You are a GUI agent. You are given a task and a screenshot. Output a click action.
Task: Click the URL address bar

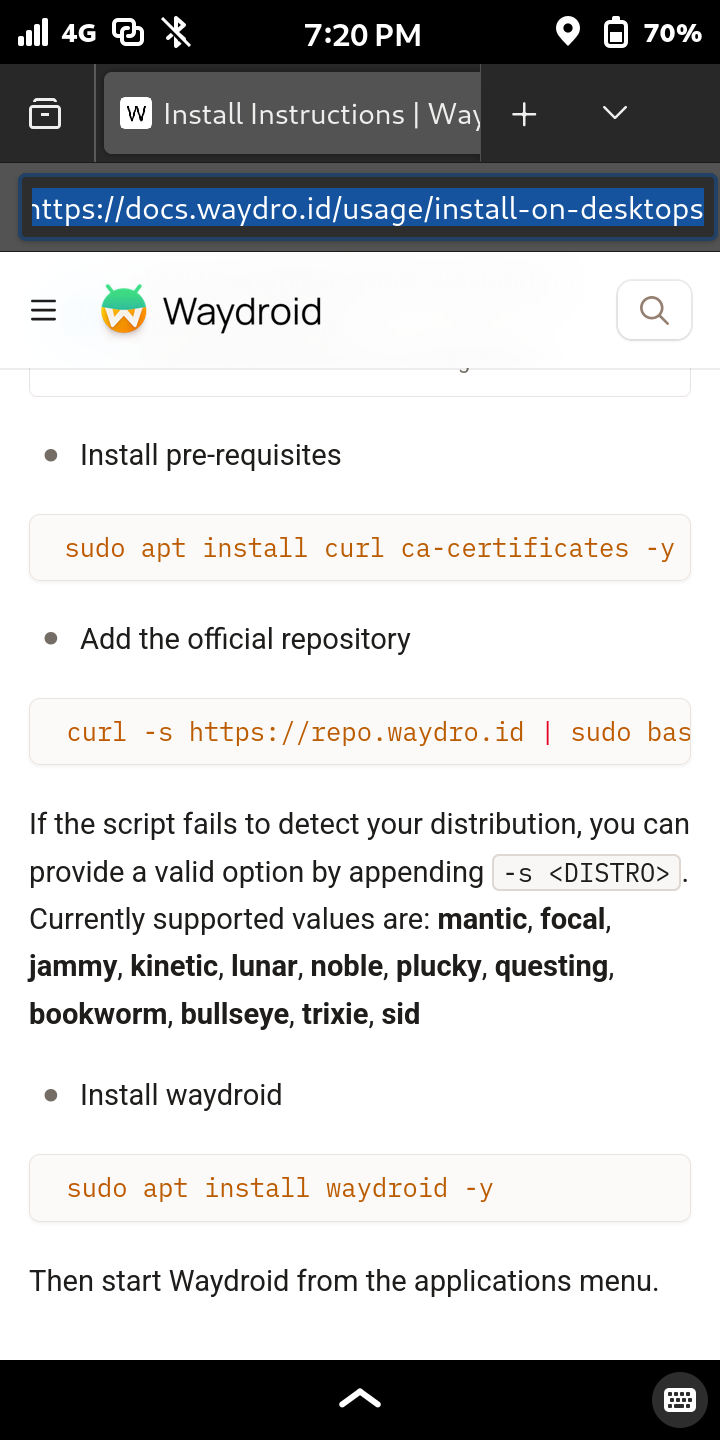click(x=367, y=209)
